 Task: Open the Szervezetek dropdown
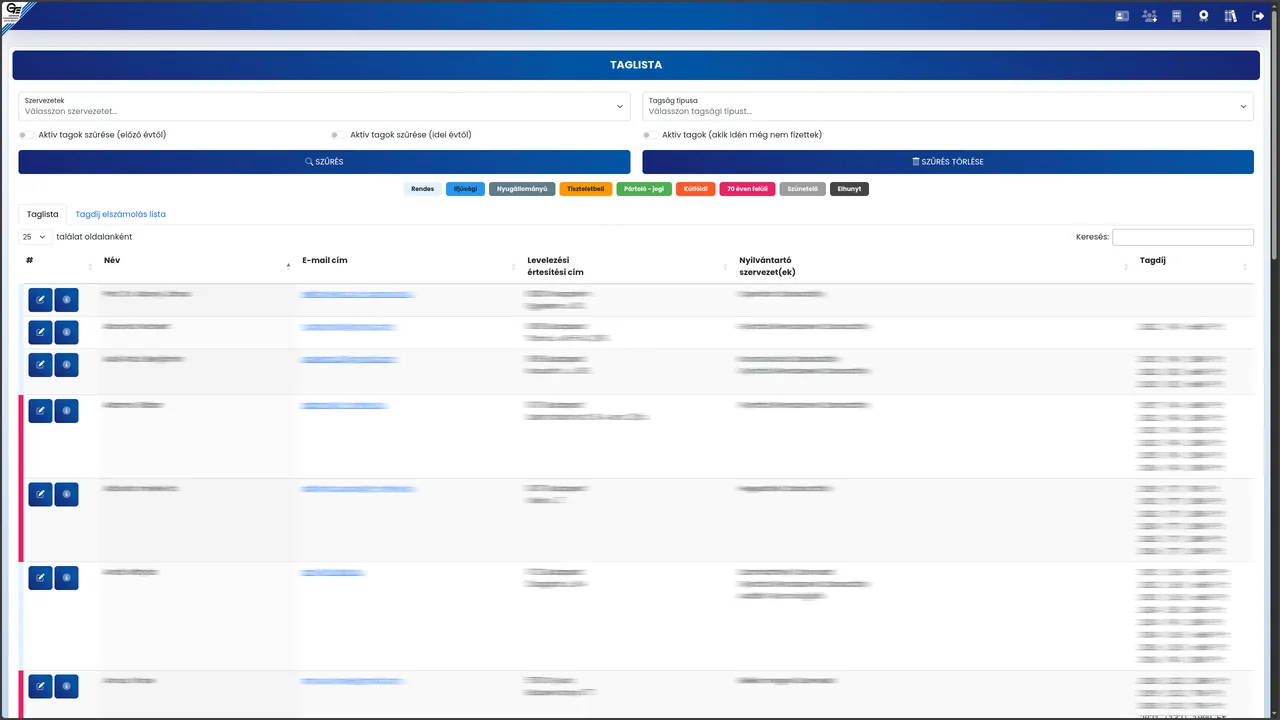tap(324, 106)
